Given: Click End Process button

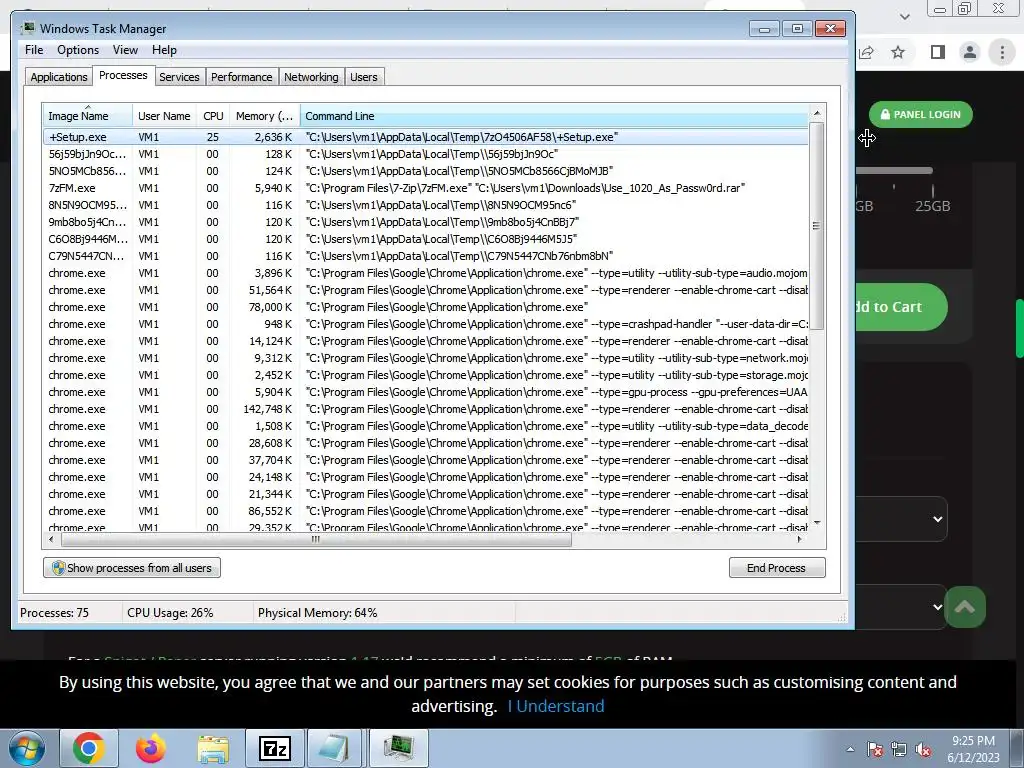Looking at the screenshot, I should [x=776, y=568].
